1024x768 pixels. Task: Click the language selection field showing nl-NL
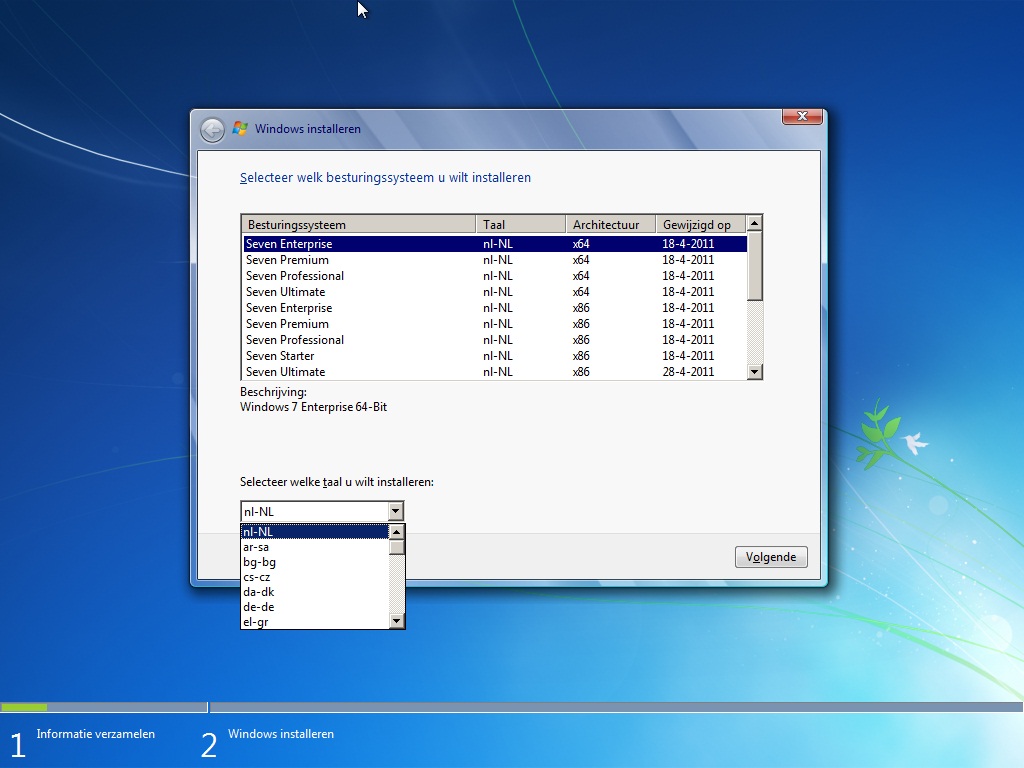coord(315,511)
